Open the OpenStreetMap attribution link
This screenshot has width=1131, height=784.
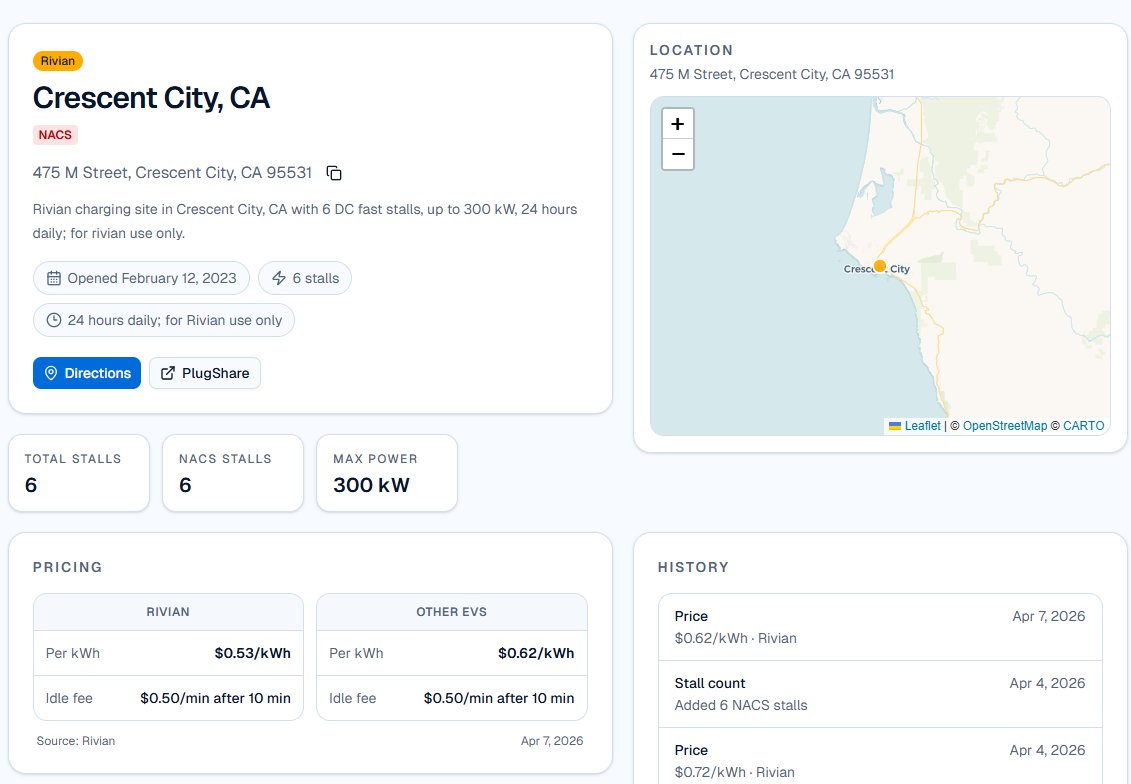1004,426
